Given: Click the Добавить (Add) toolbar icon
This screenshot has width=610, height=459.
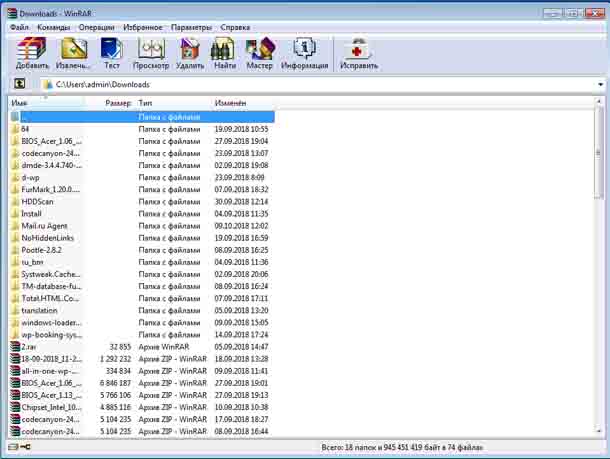Looking at the screenshot, I should pyautogui.click(x=32, y=53).
